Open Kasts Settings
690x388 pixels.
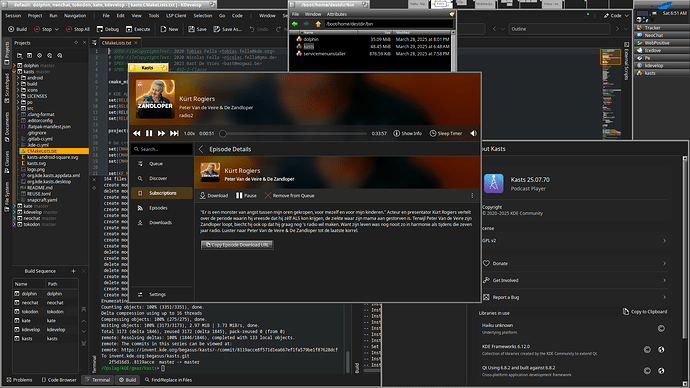[161, 294]
